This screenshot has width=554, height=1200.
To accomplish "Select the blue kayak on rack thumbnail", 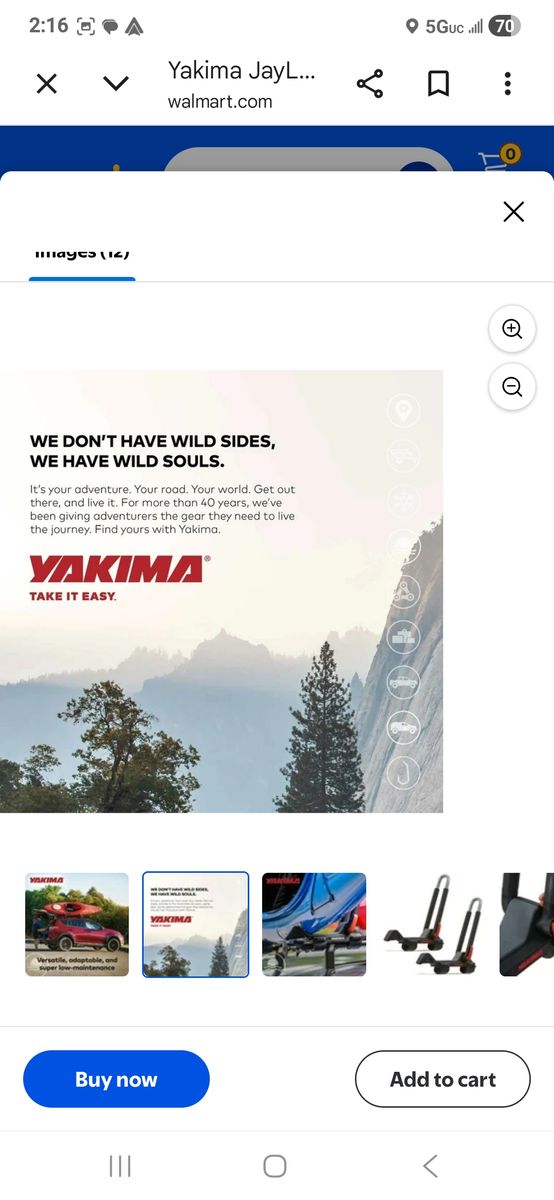I will click(314, 925).
